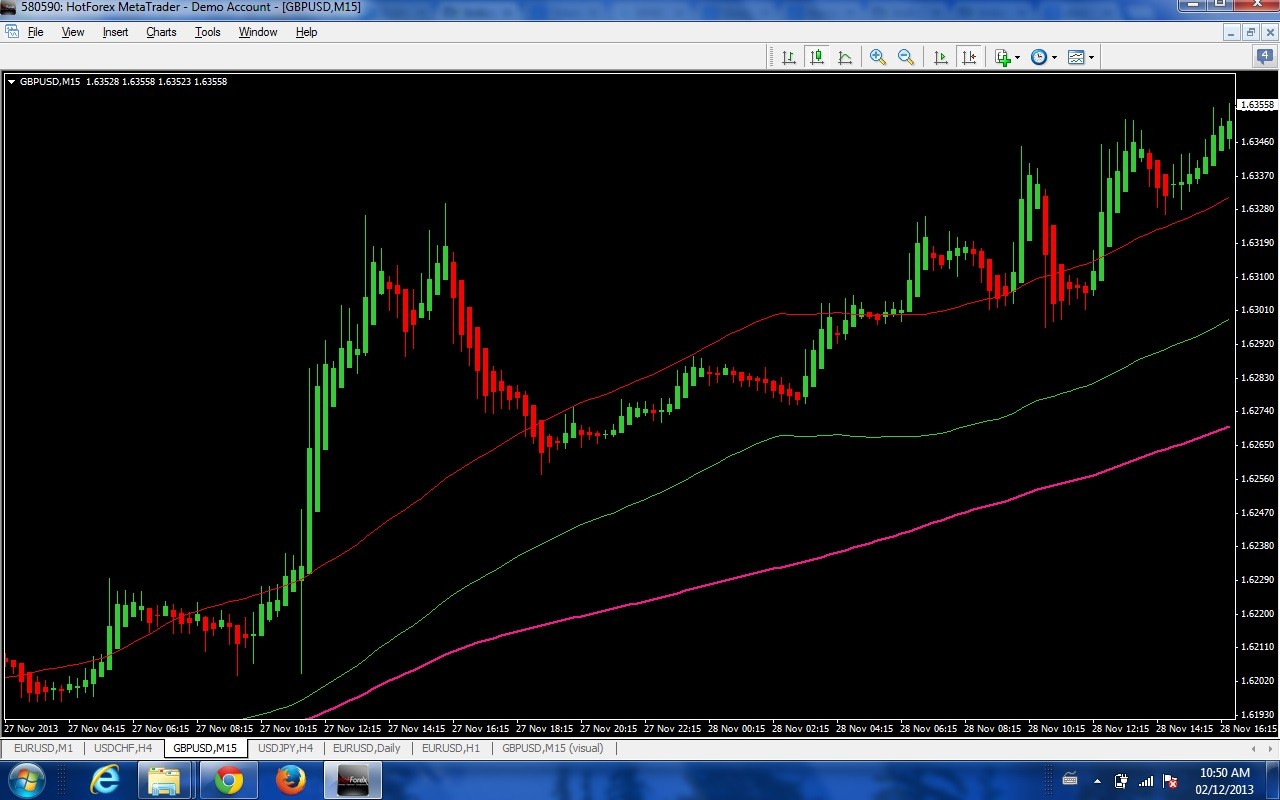Viewport: 1280px width, 800px height.
Task: Select candlestick chart mode
Action: coord(817,57)
